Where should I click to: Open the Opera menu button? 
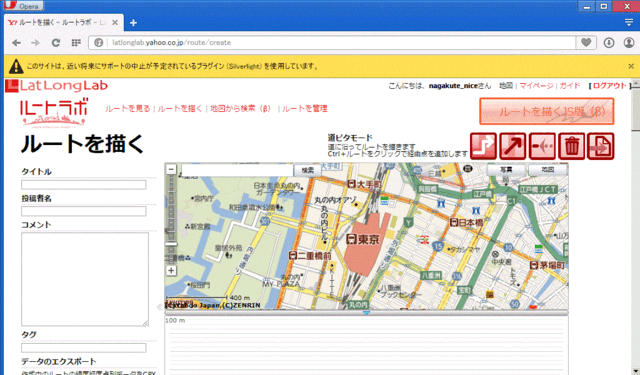[23, 6]
